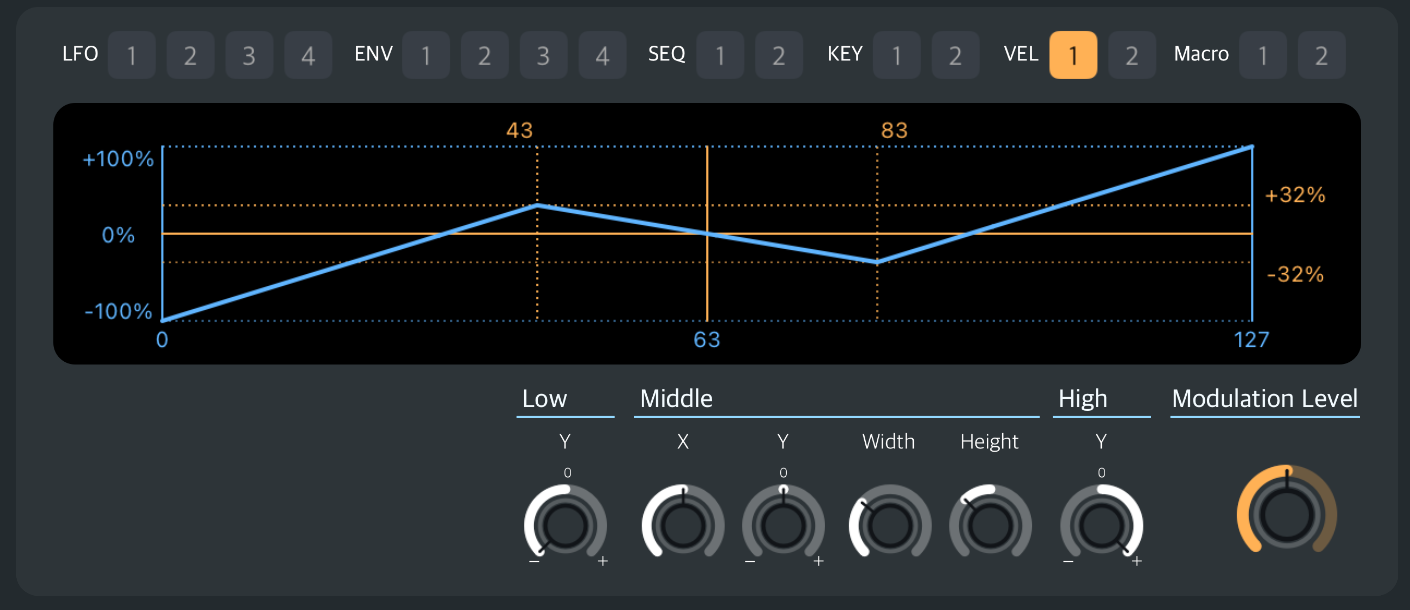Viewport: 1410px width, 610px height.
Task: Click the Low Y knob
Action: click(x=566, y=521)
